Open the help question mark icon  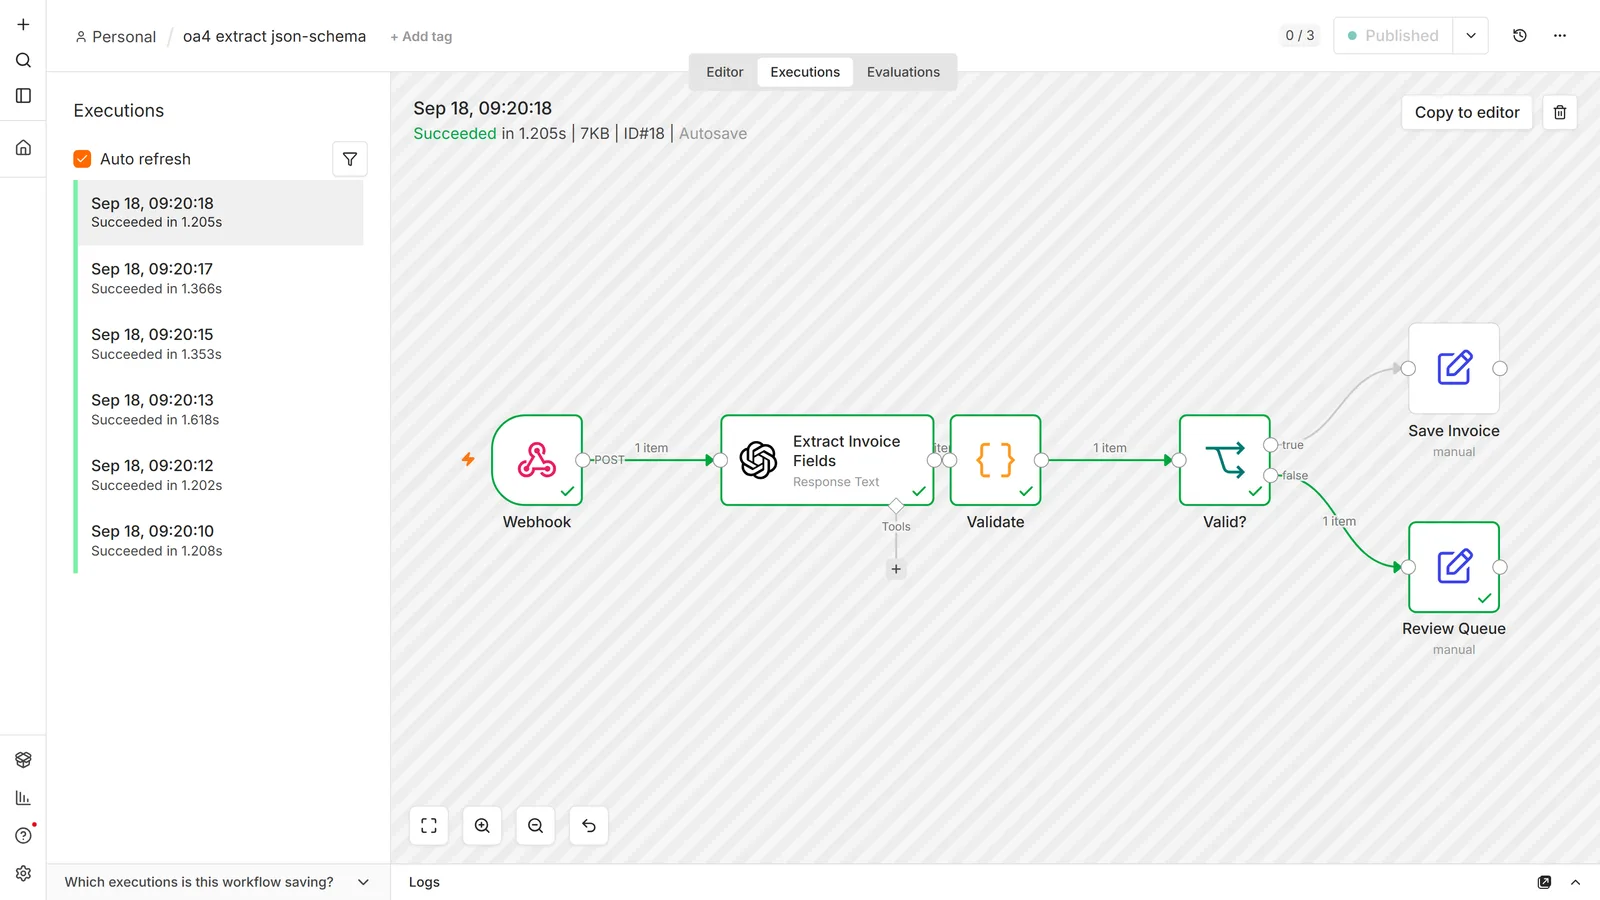(23, 836)
